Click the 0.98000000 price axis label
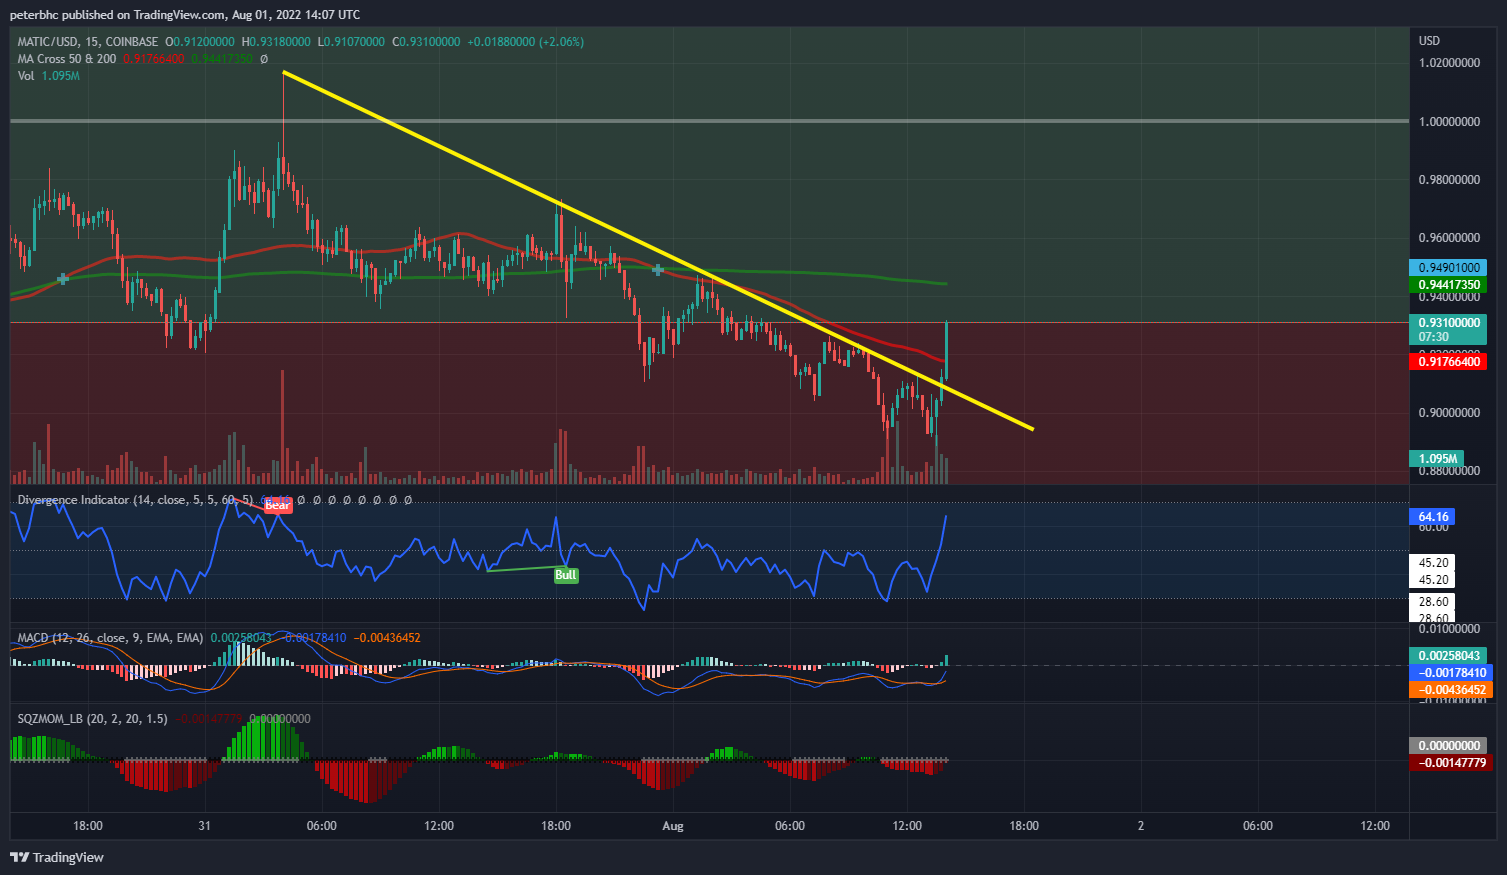The image size is (1507, 875). coord(1449,180)
